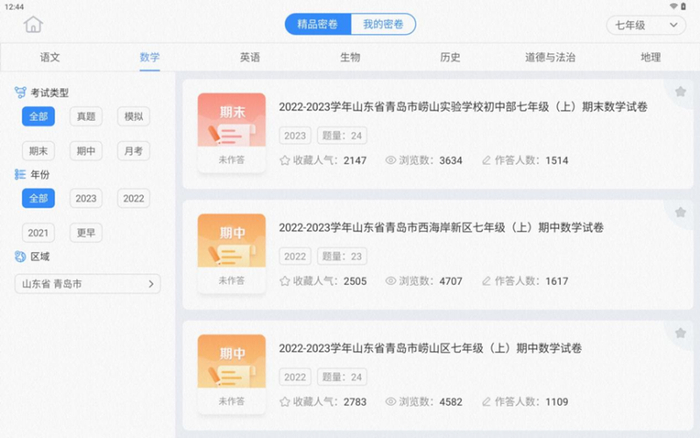Click the 年份 list icon

pos(20,174)
